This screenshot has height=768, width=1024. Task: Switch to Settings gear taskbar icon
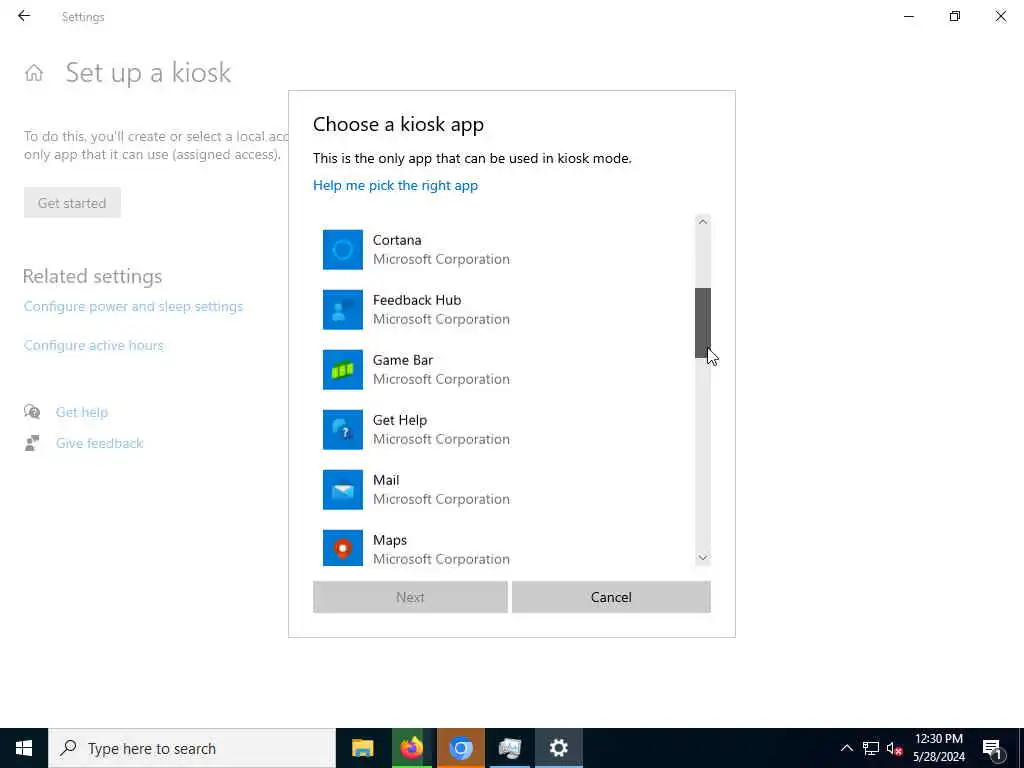point(558,748)
